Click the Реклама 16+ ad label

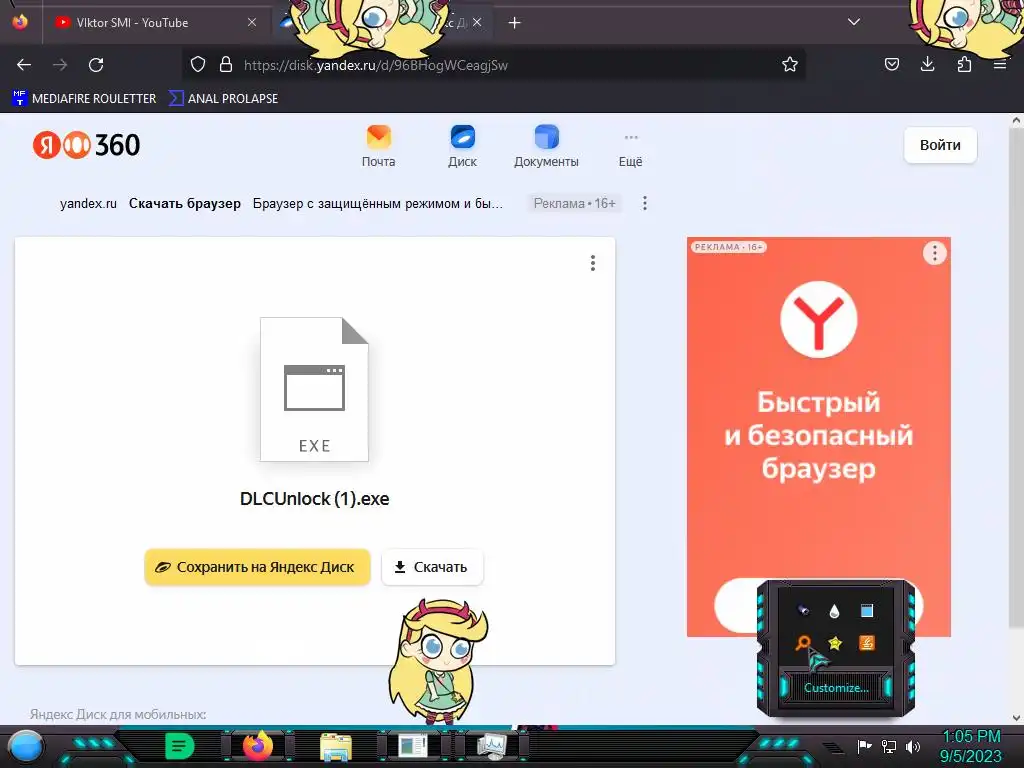click(574, 203)
